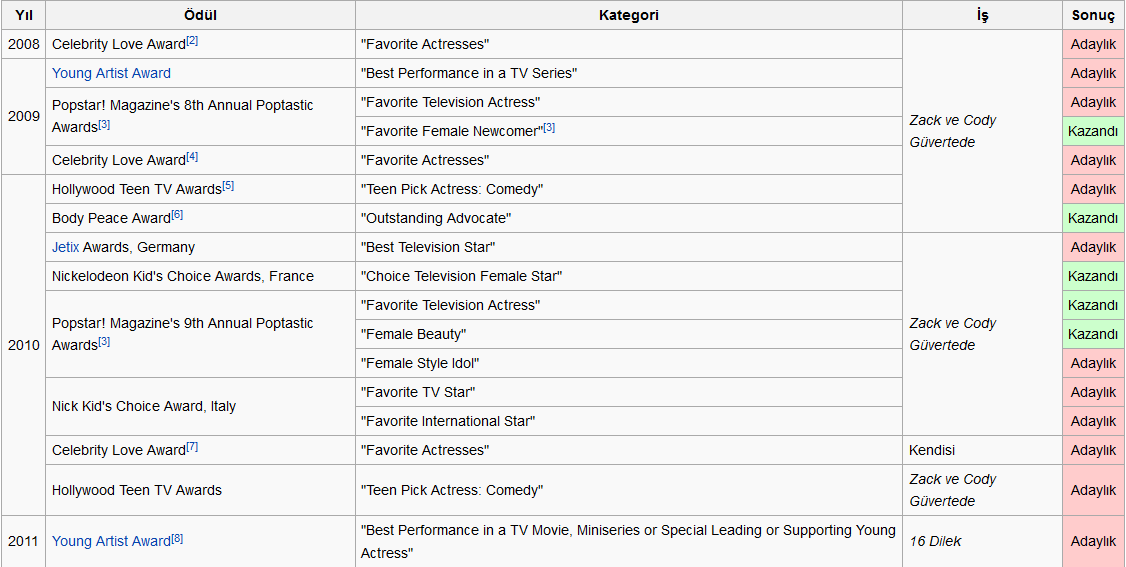Open footnote [8] beside Young Artist Award

point(177,538)
